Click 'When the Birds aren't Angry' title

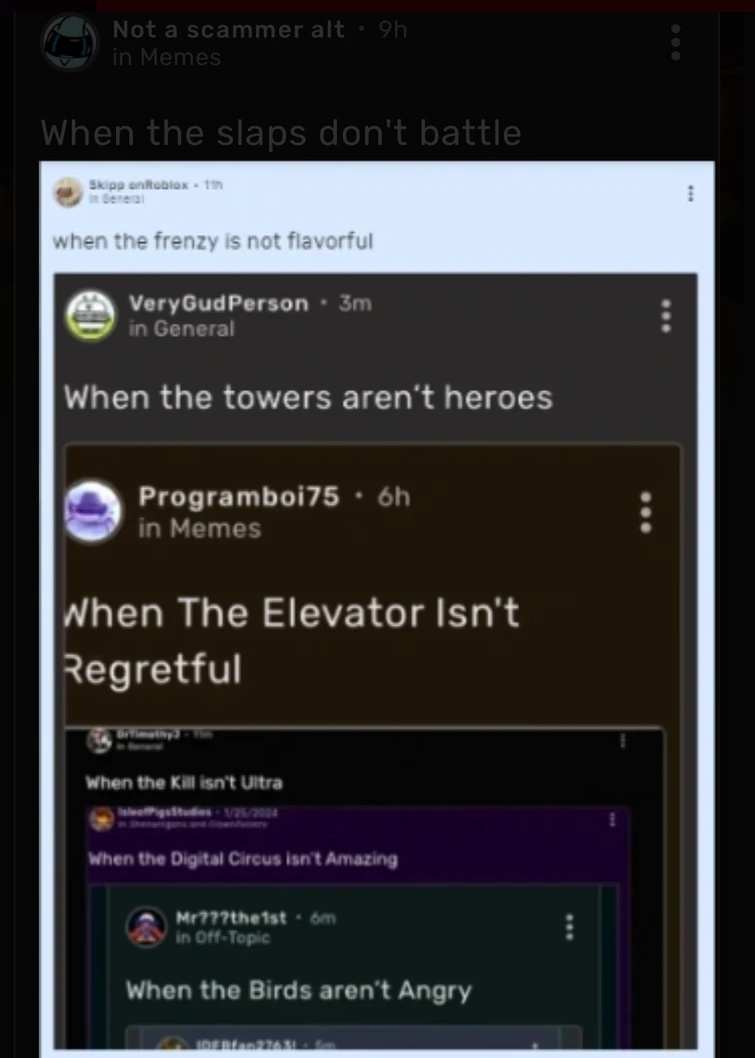[x=299, y=991]
